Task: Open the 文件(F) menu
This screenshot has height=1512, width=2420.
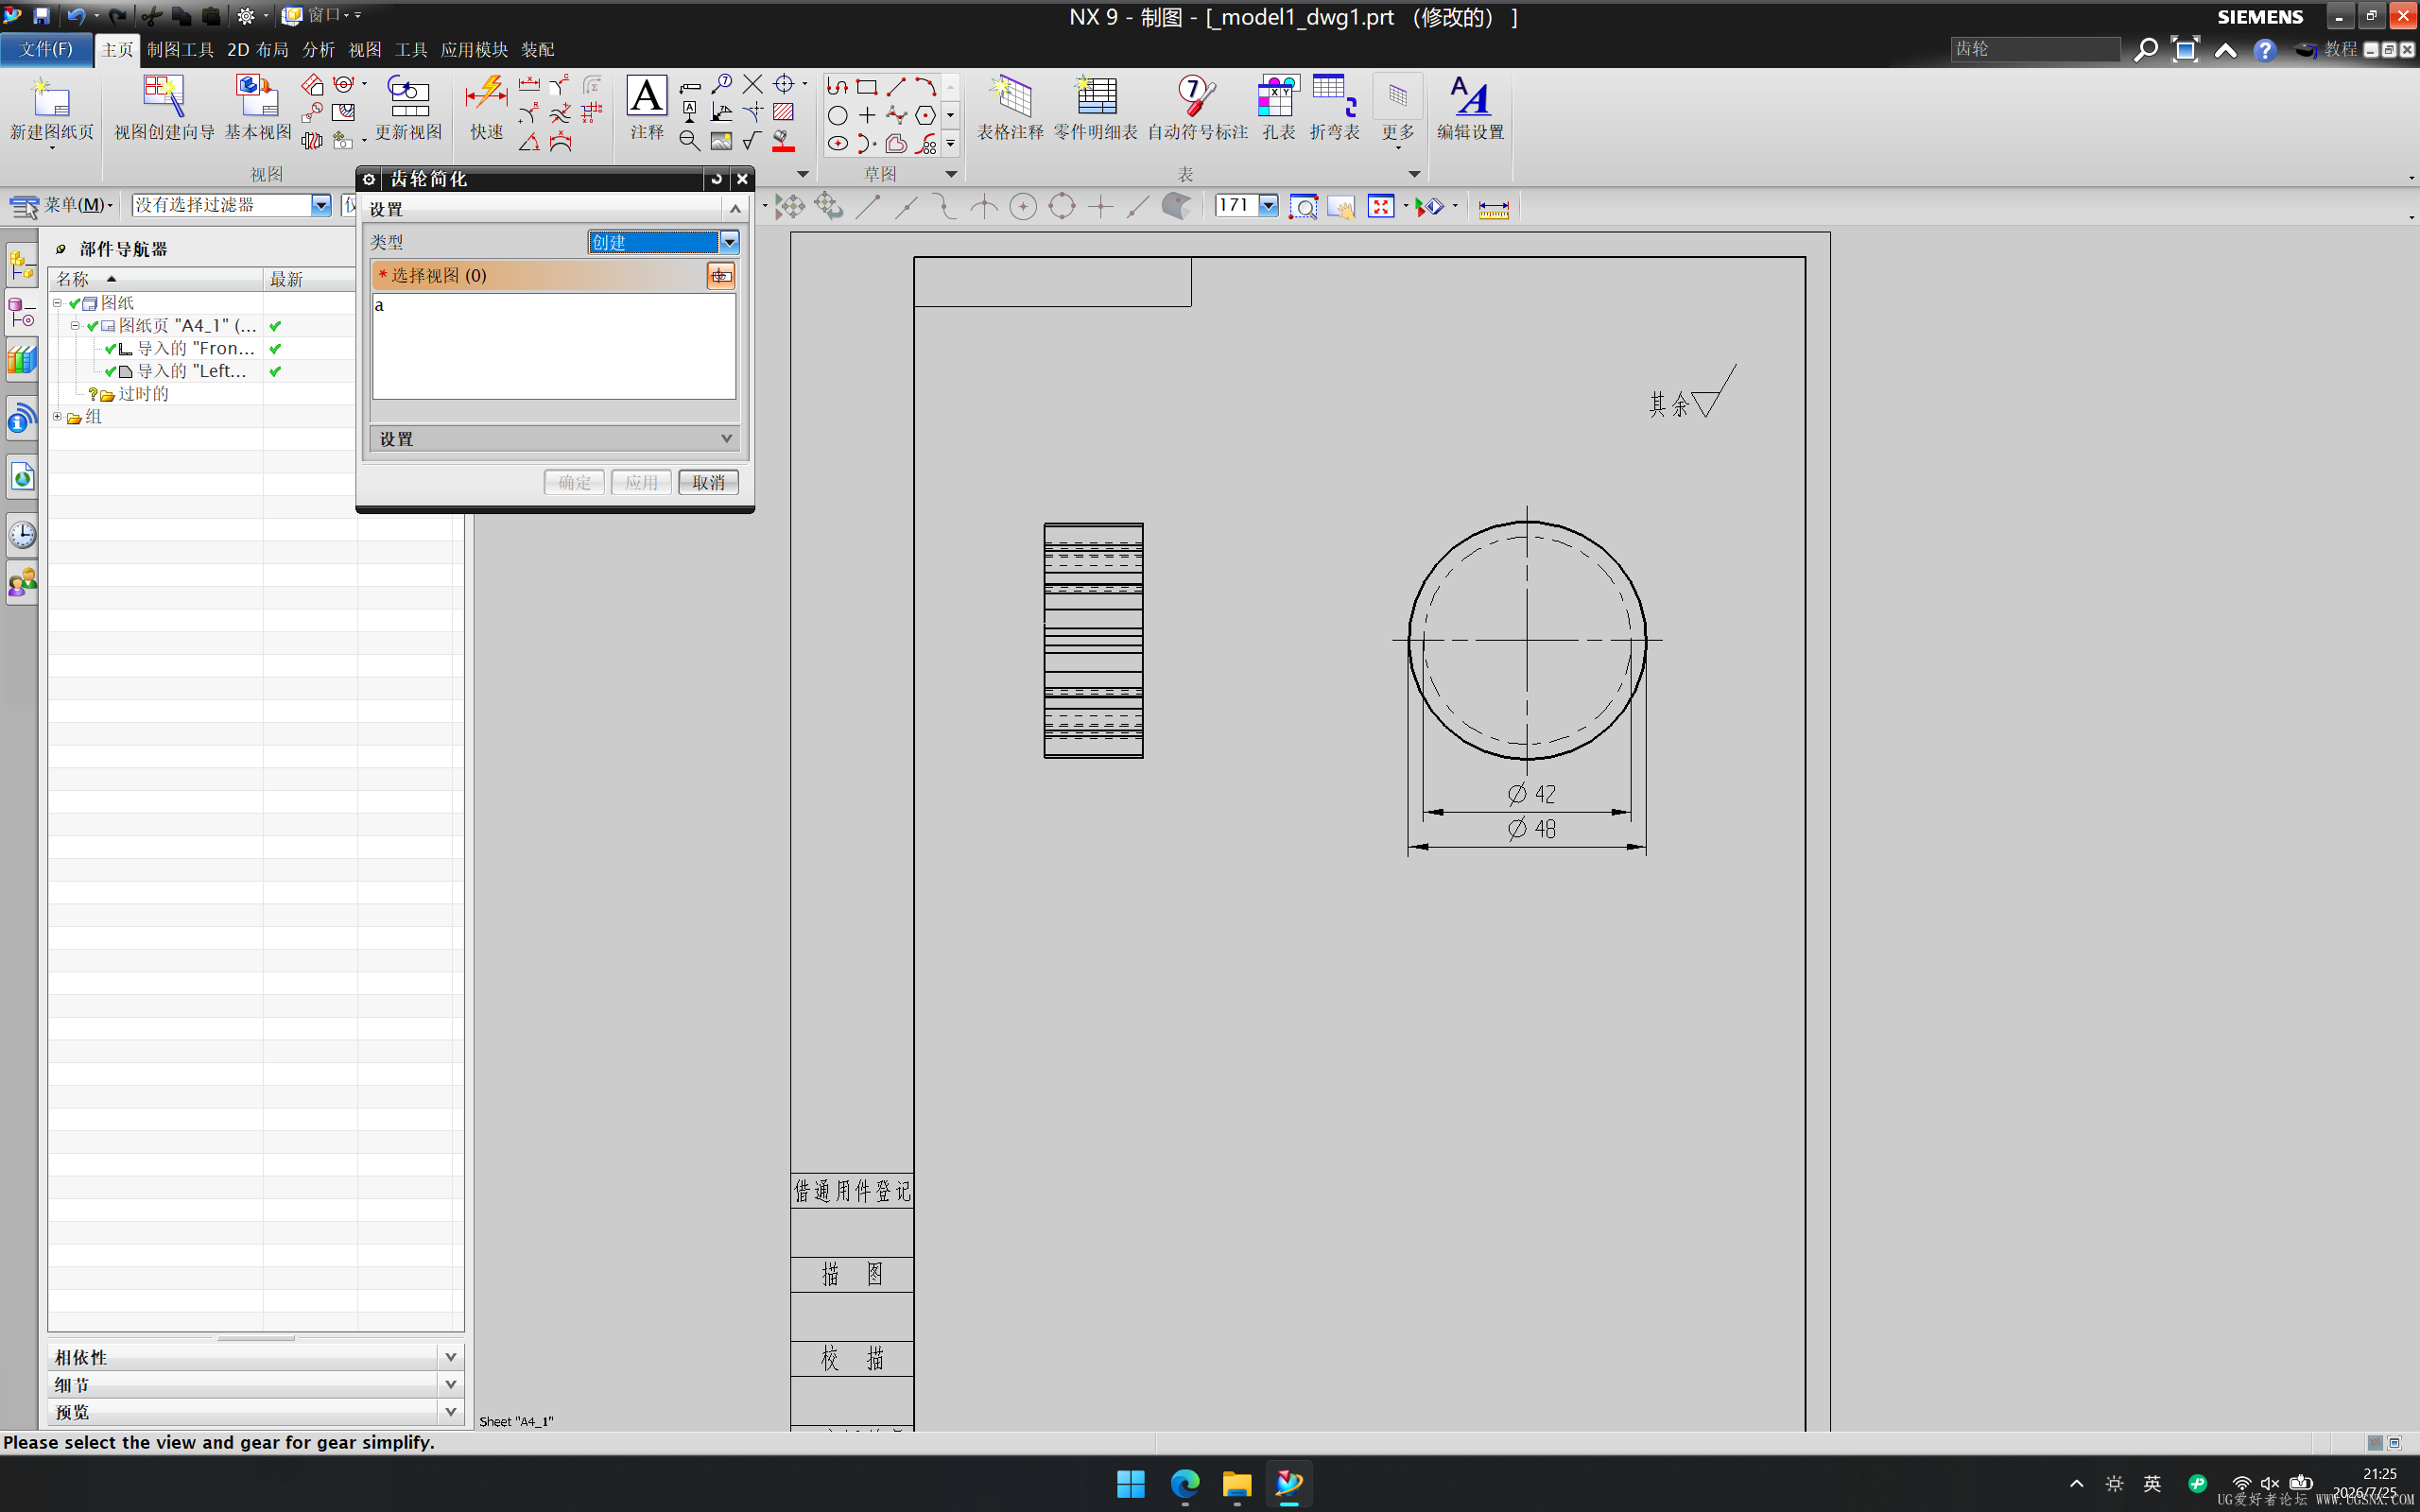Action: 46,49
